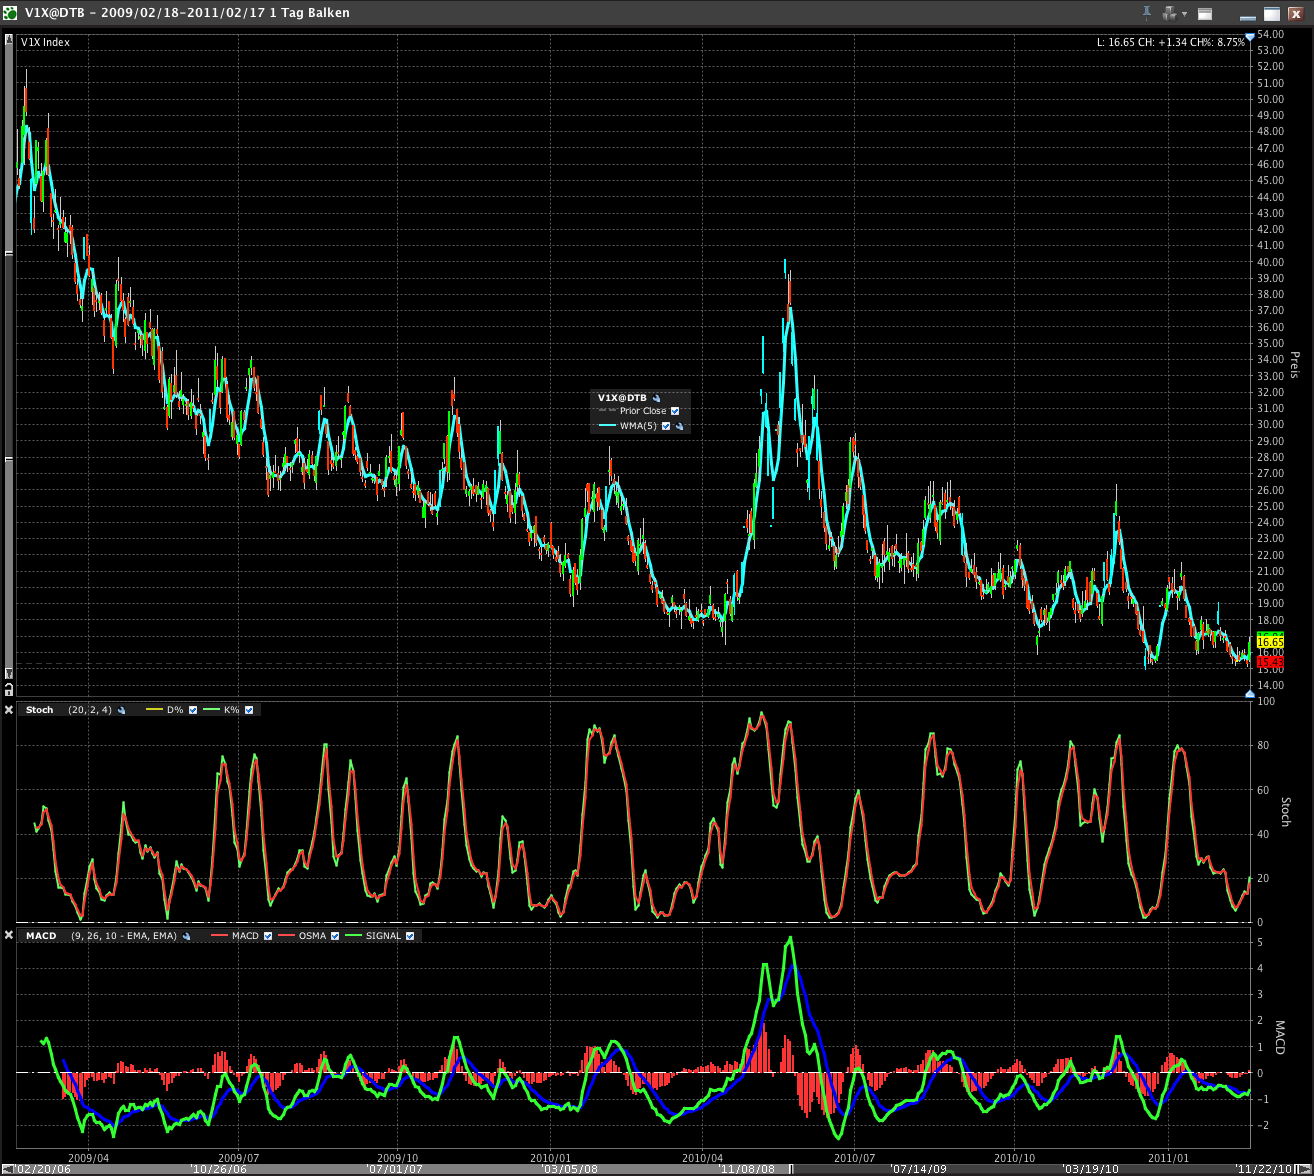Image resolution: width=1314 pixels, height=1176 pixels.
Task: Click the yellow D% color line swatch
Action: pyautogui.click(x=154, y=710)
